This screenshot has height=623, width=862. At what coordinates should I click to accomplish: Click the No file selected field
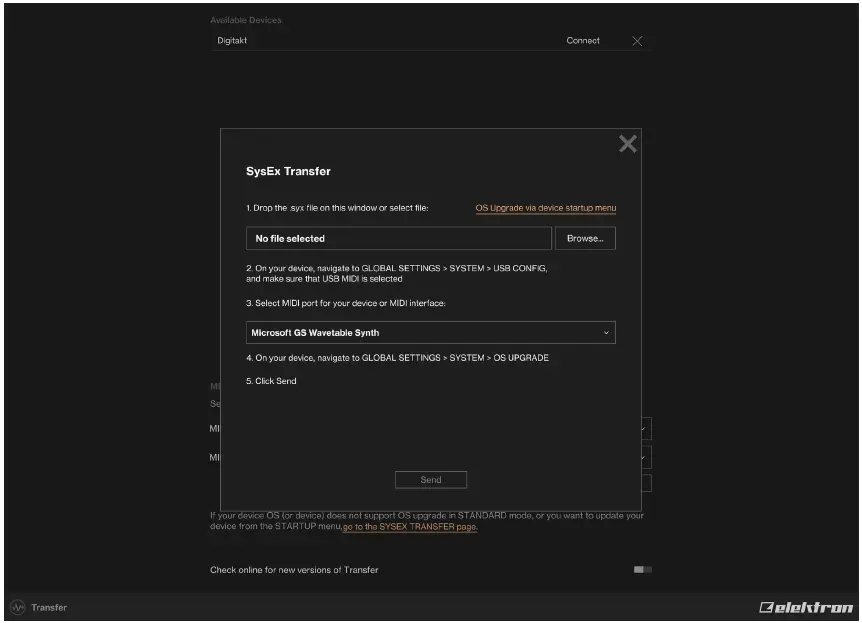click(398, 238)
